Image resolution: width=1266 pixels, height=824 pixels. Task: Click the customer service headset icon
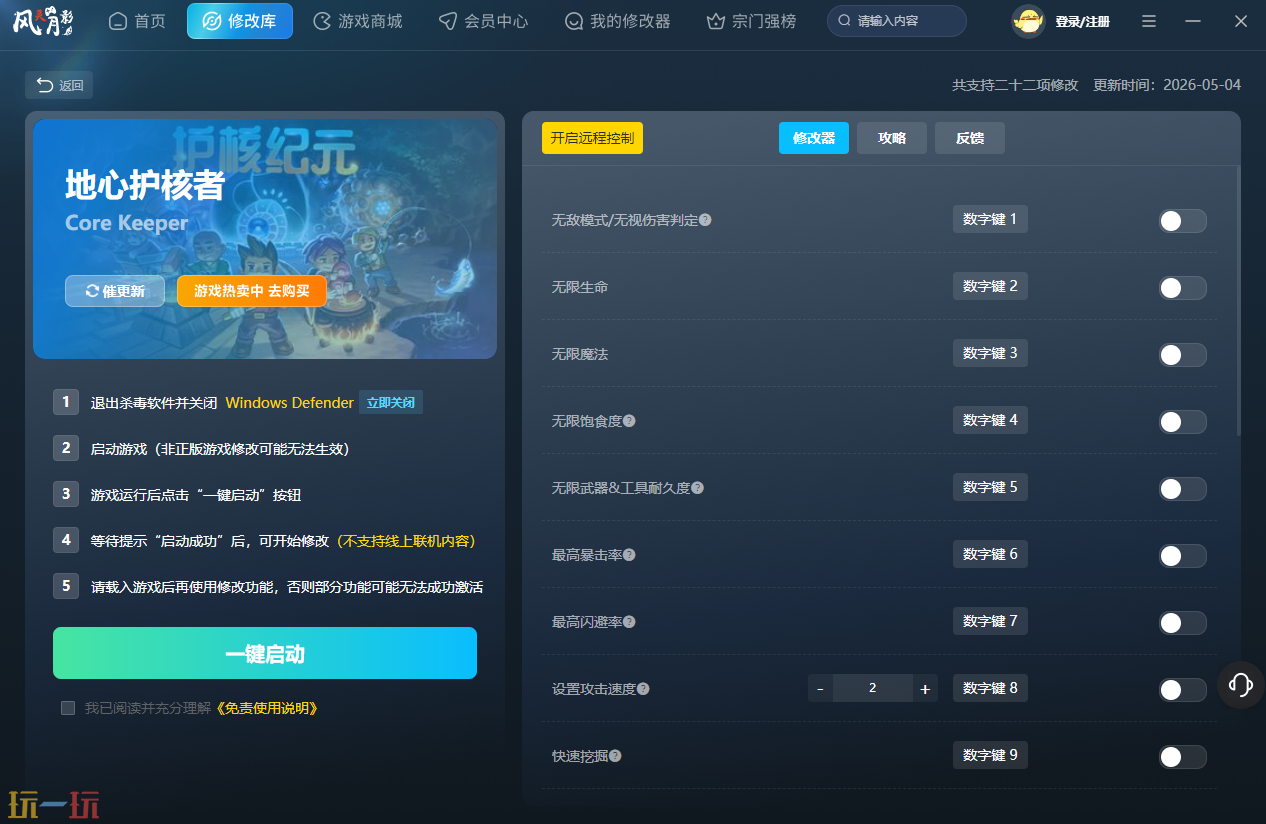click(x=1241, y=685)
